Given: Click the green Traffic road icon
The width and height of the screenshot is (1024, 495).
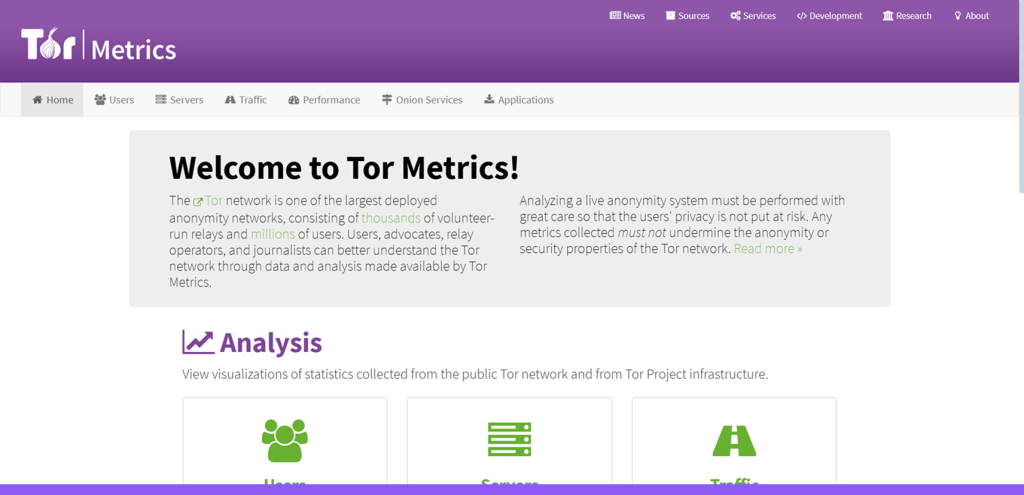Looking at the screenshot, I should point(734,440).
